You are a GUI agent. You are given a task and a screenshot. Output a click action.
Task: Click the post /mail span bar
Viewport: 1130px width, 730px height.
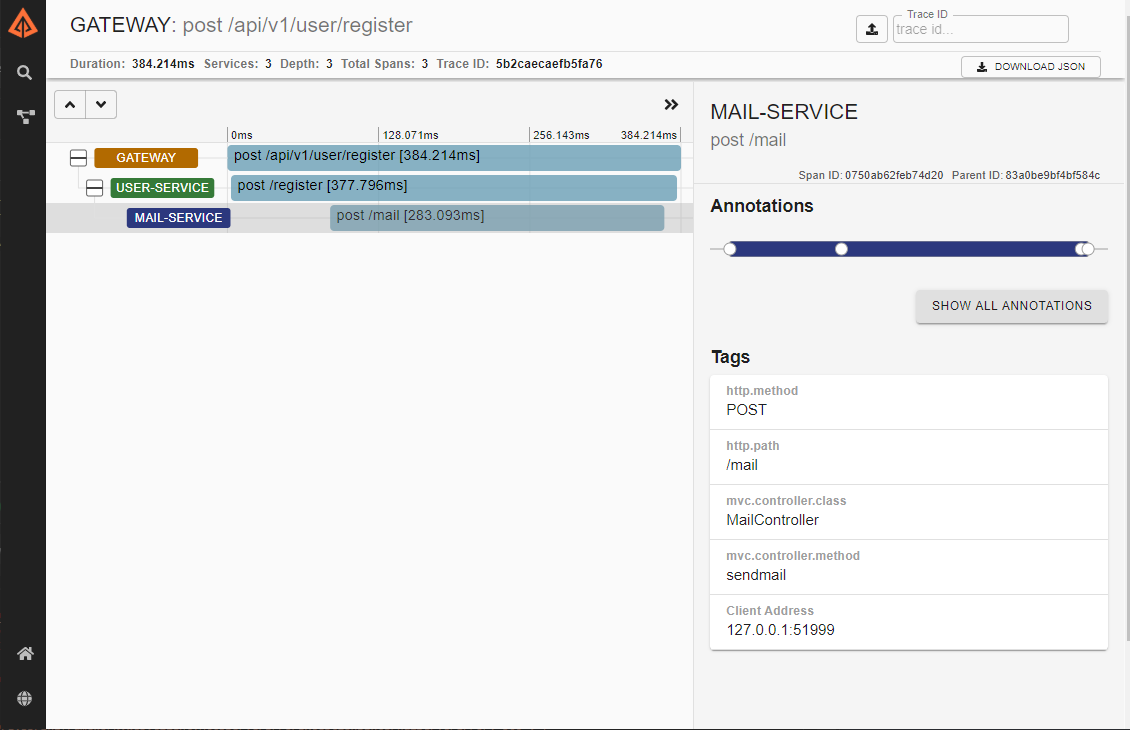click(x=497, y=218)
